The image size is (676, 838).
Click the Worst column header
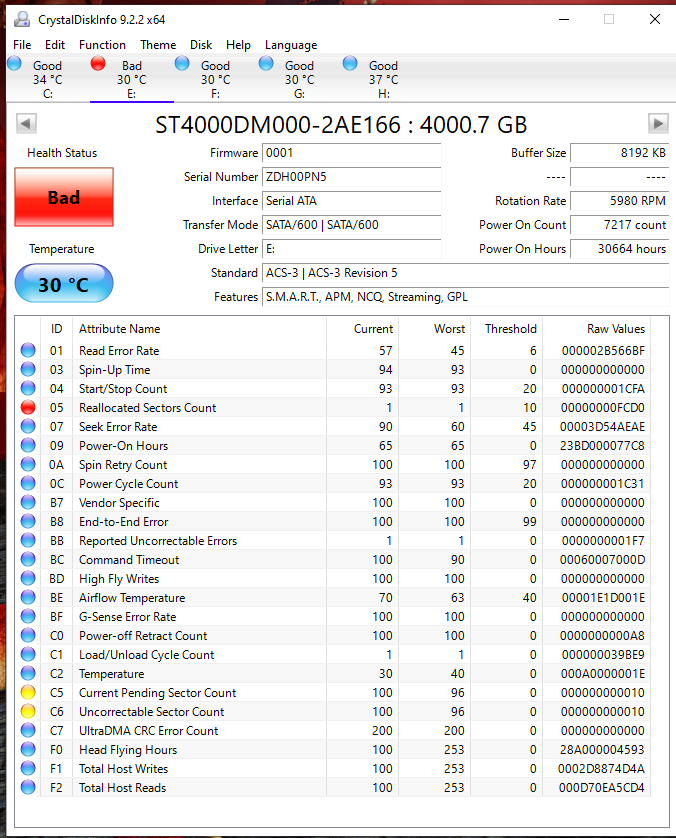pos(434,329)
